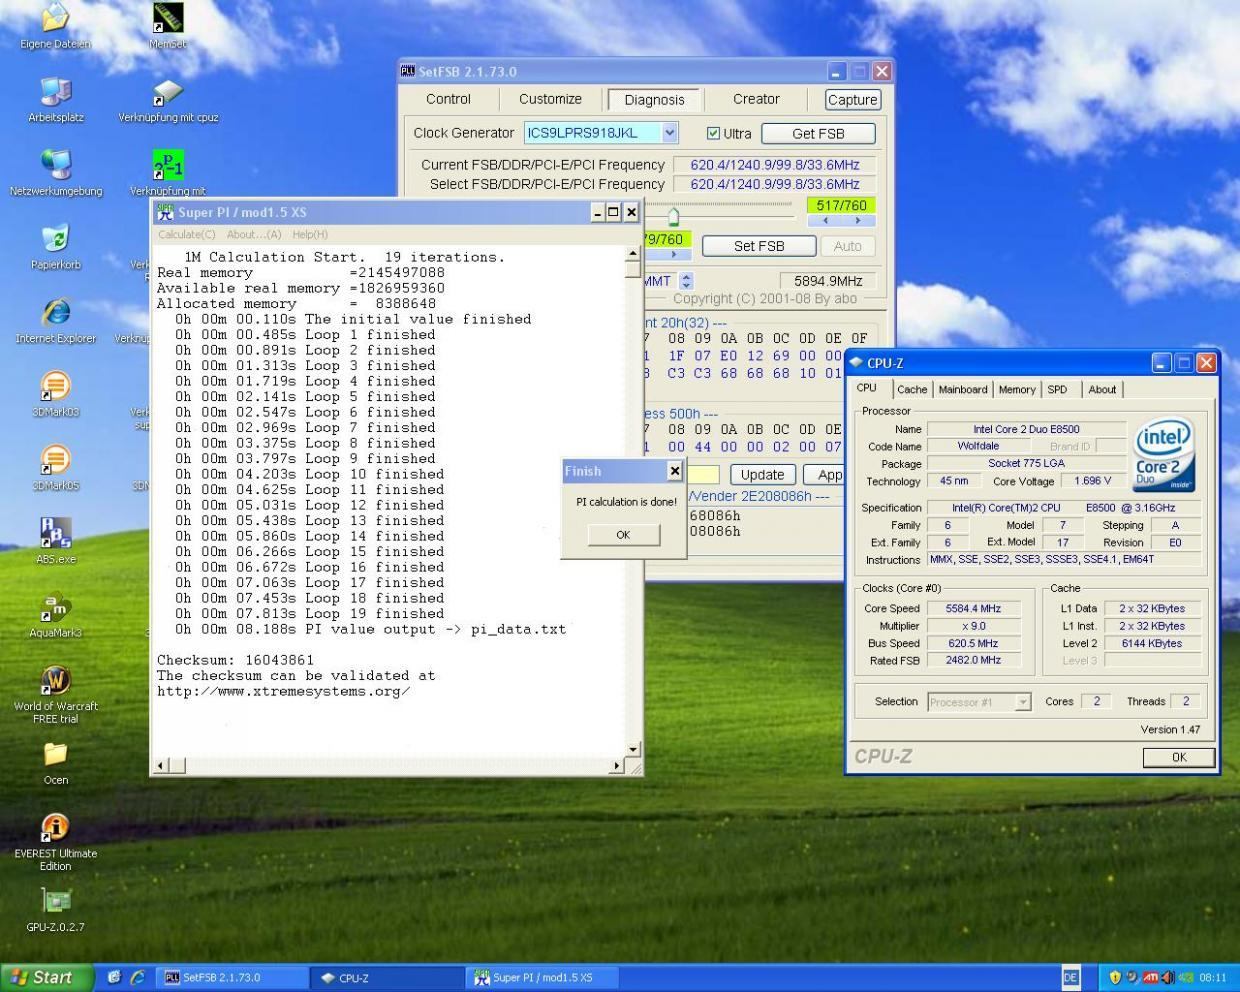Toggle the Ultra checkbox in SetFSB
The height and width of the screenshot is (992, 1240).
pyautogui.click(x=713, y=133)
